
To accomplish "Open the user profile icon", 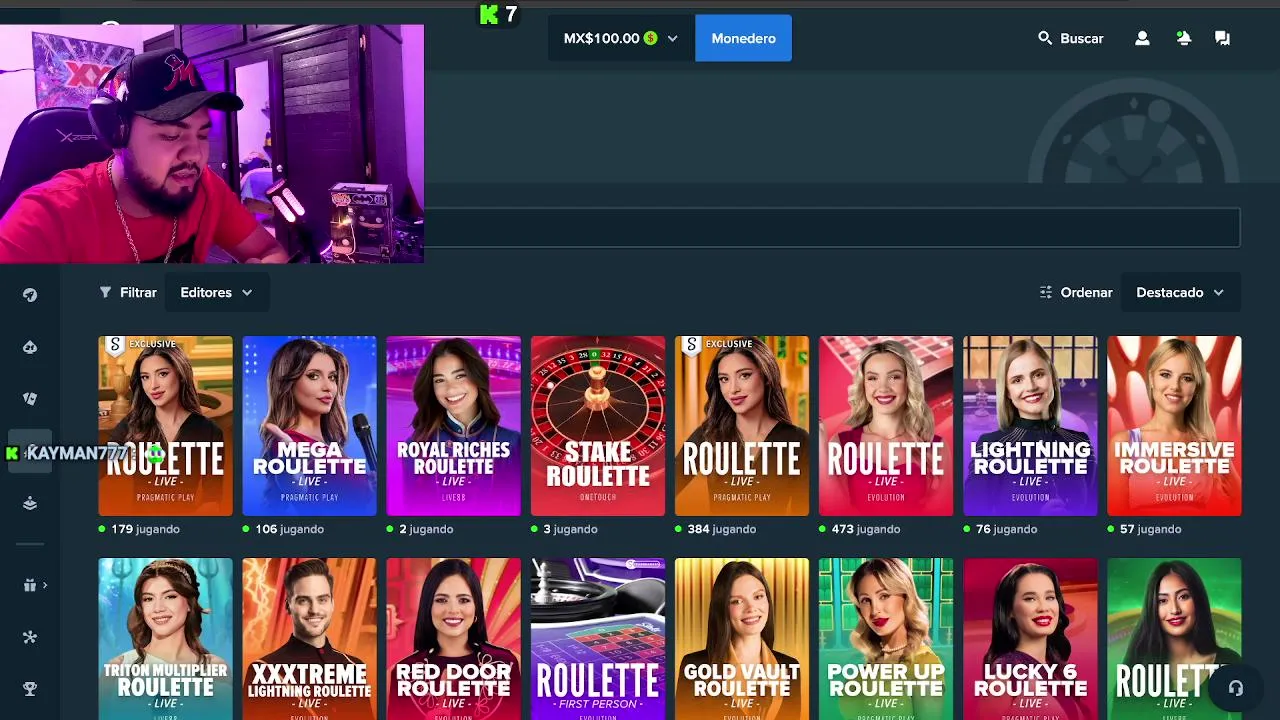I will click(x=1142, y=38).
